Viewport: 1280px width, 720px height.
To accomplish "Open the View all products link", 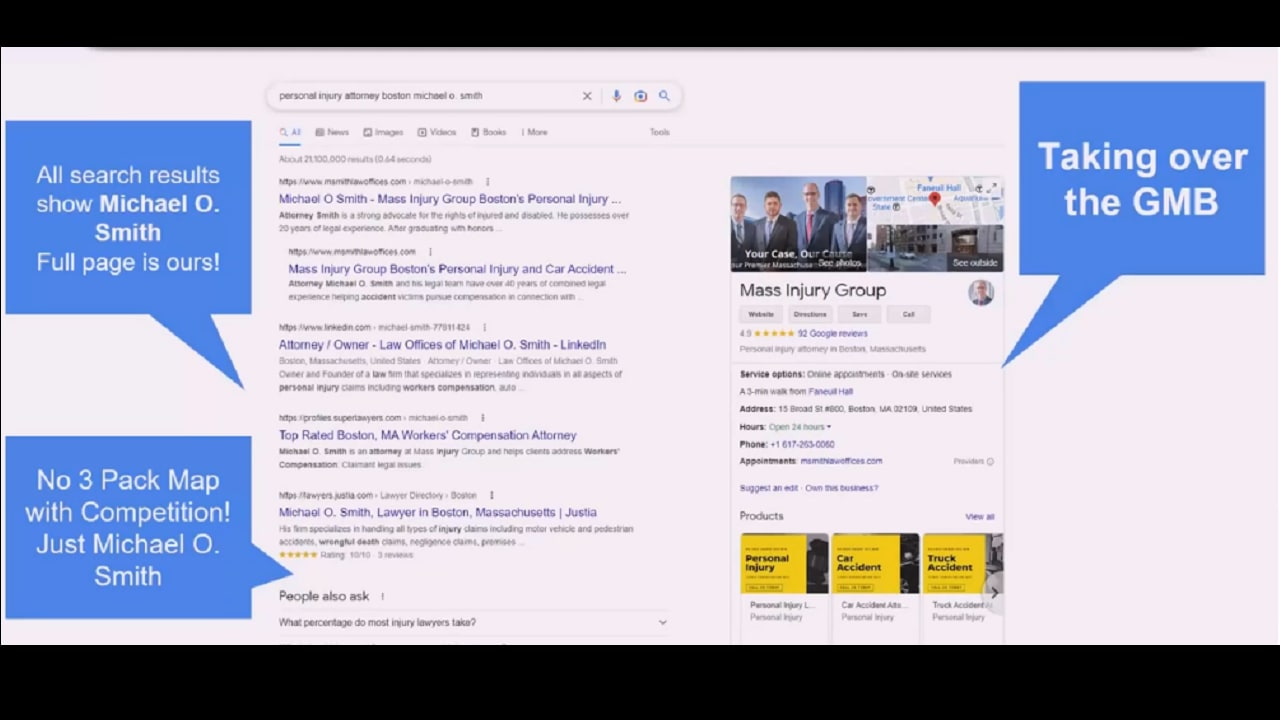I will [978, 516].
